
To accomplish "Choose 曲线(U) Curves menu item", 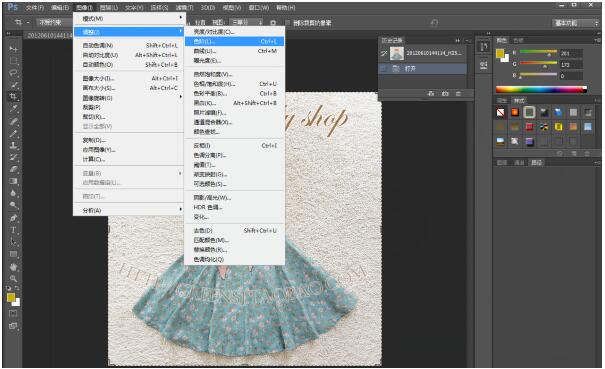I will [x=235, y=51].
